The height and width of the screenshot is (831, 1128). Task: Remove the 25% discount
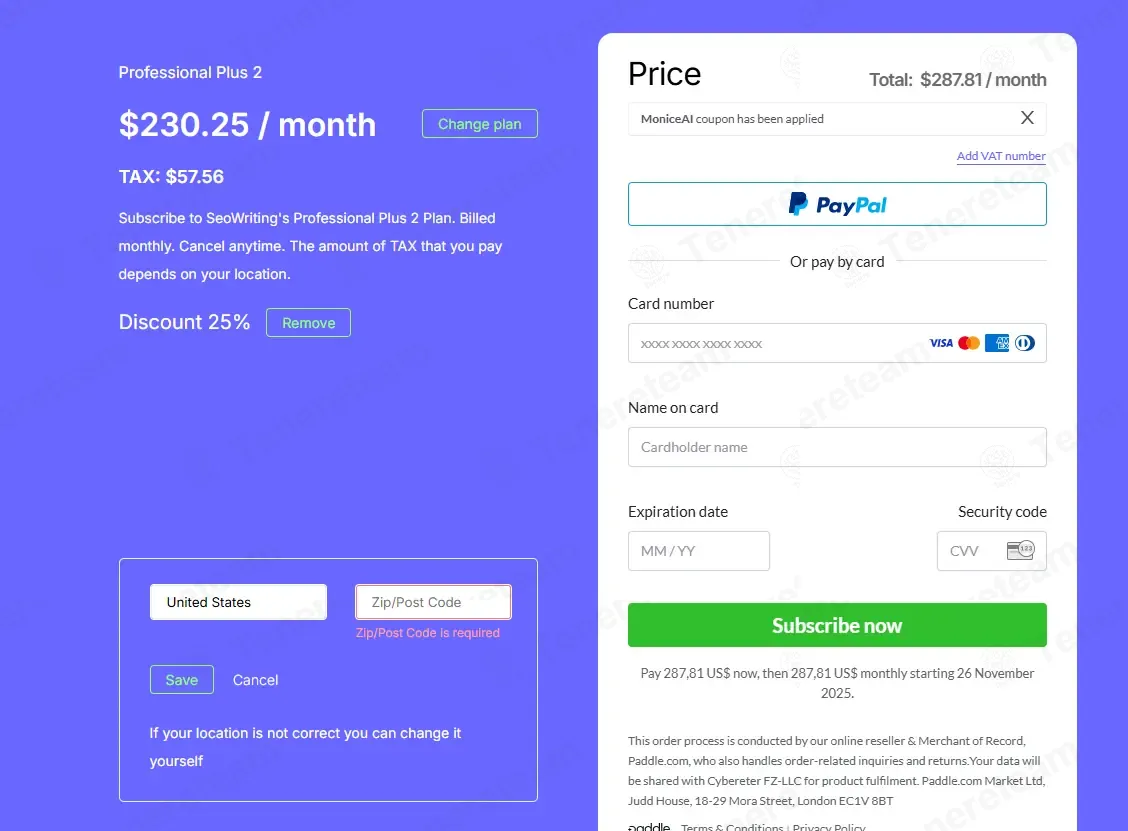coord(308,323)
